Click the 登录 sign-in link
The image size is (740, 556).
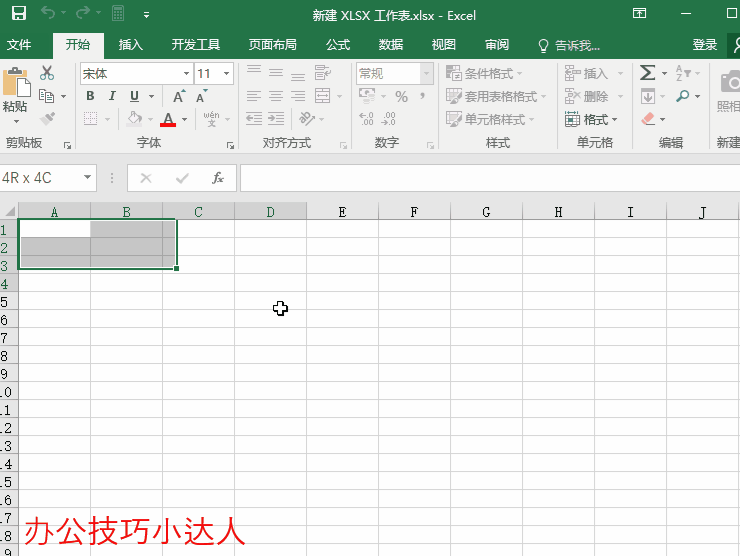[x=705, y=45]
